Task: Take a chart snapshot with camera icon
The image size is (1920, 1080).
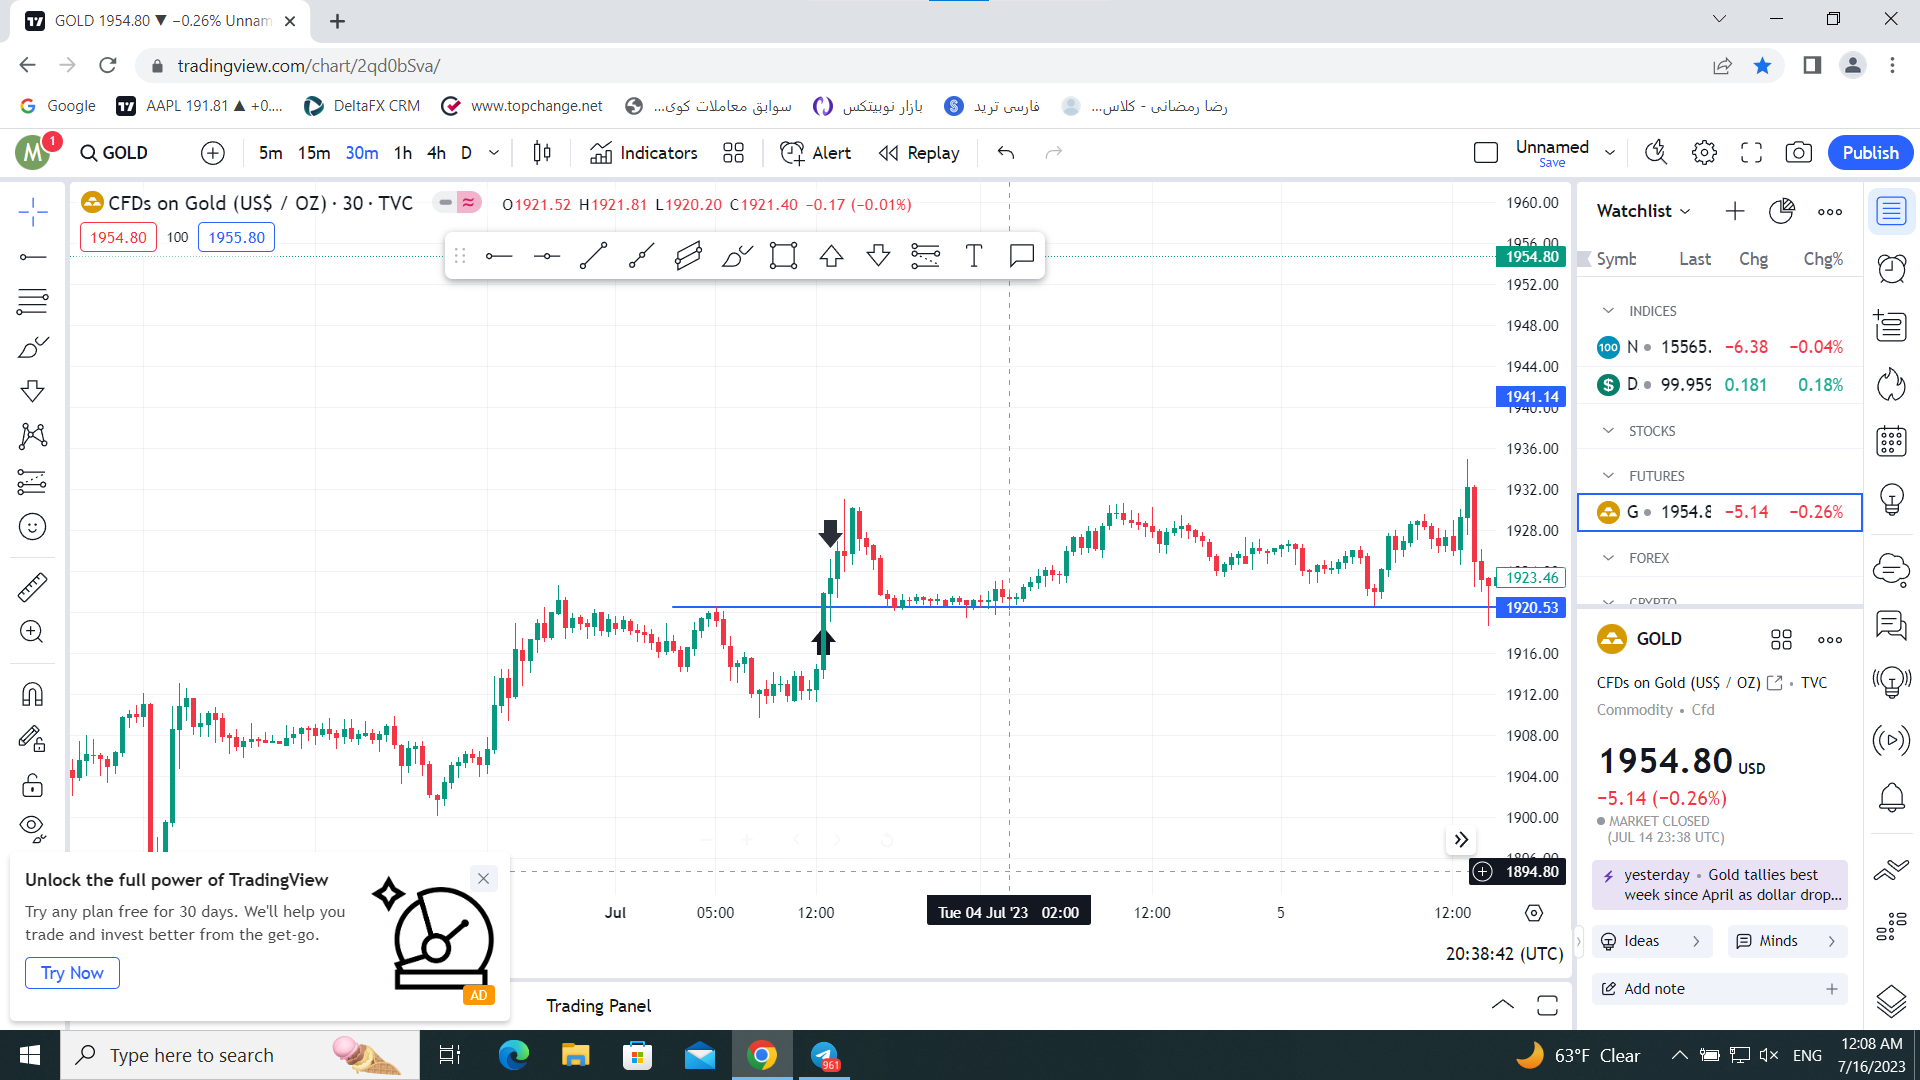Action: [1798, 153]
